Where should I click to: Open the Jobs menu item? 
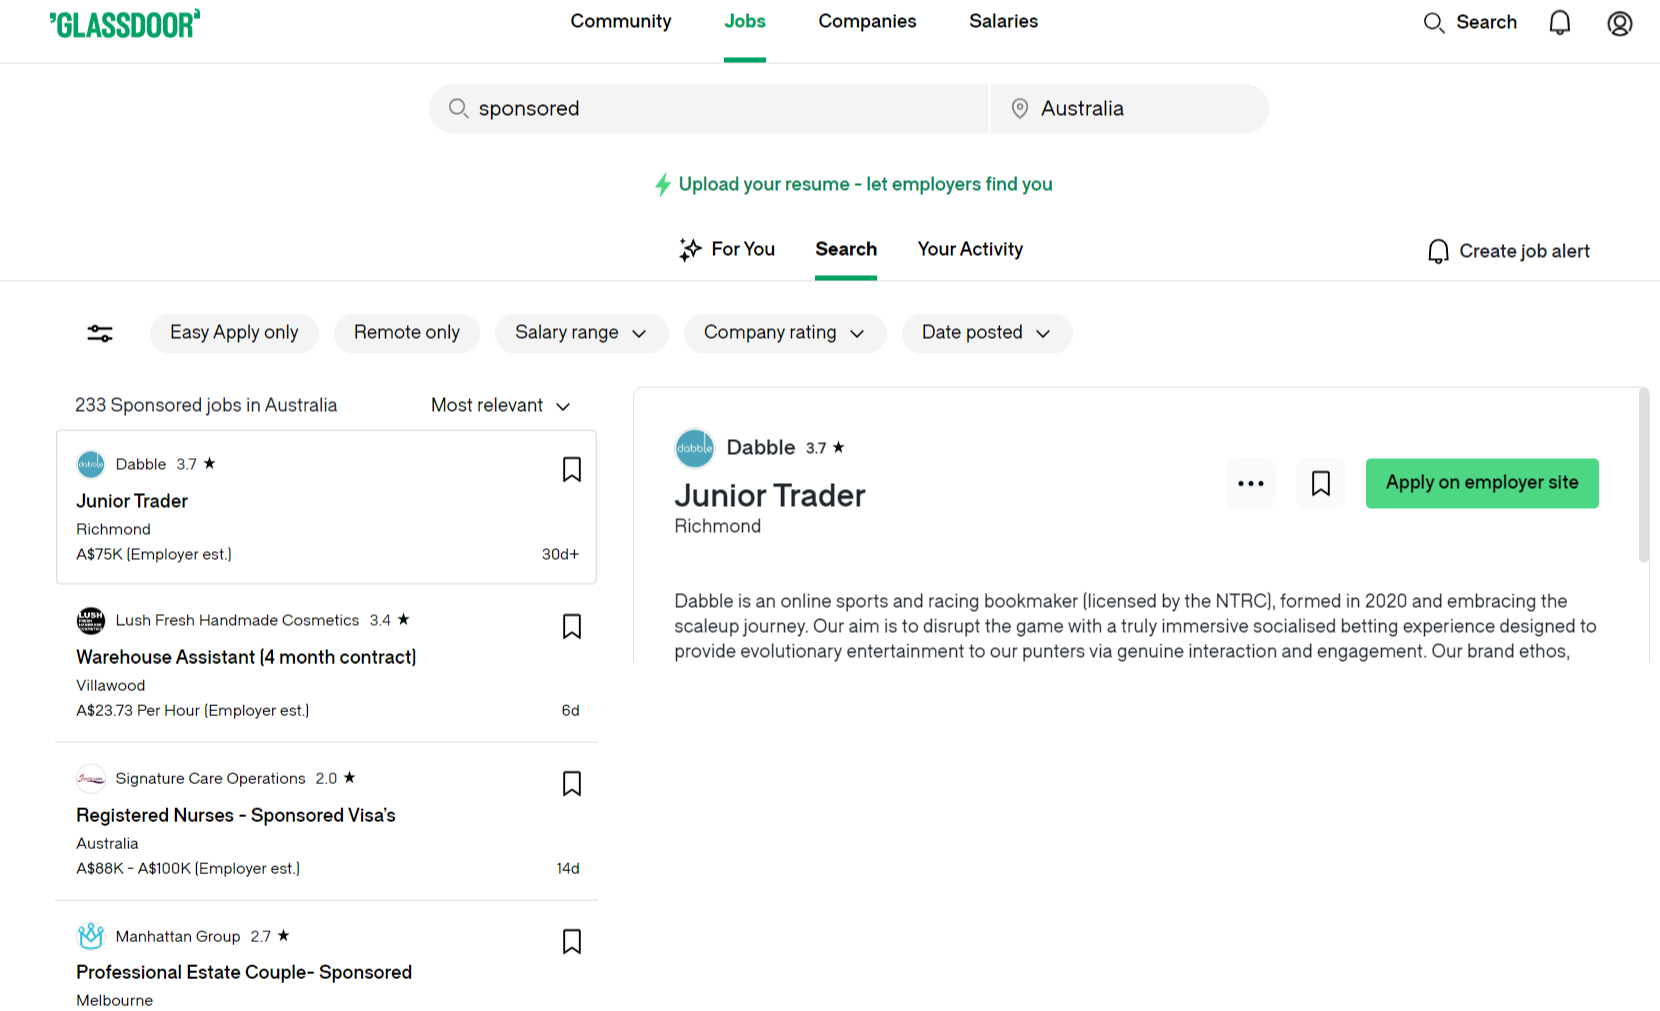(745, 21)
